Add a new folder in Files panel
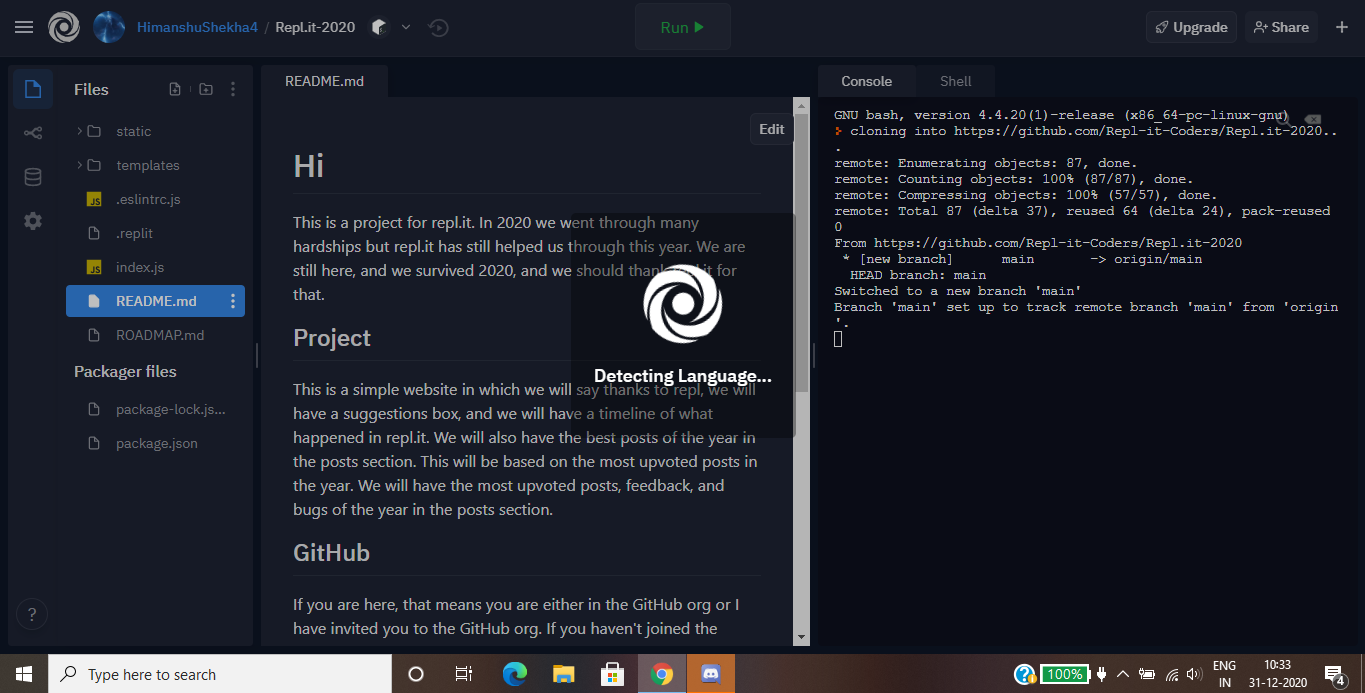The image size is (1365, 693). 205,89
